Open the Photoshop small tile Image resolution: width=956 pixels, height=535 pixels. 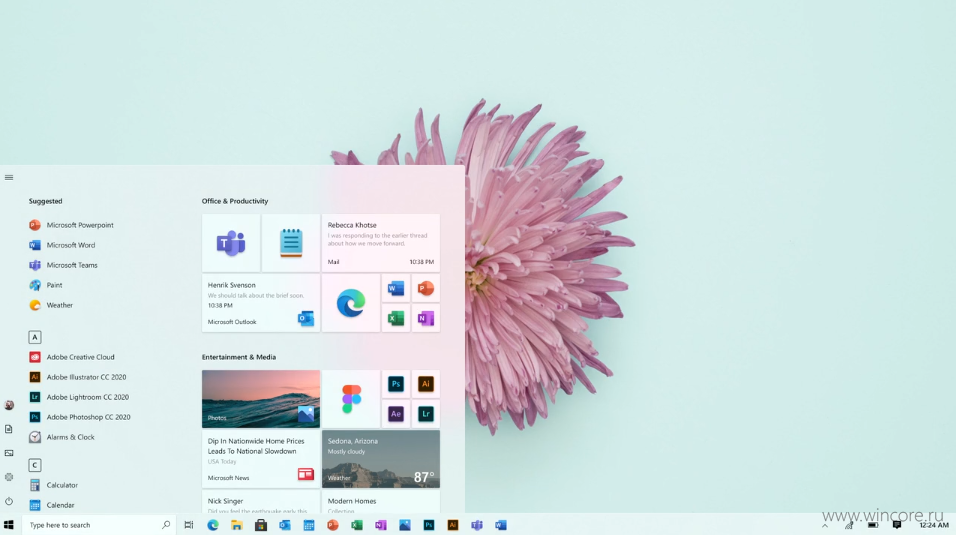(396, 384)
